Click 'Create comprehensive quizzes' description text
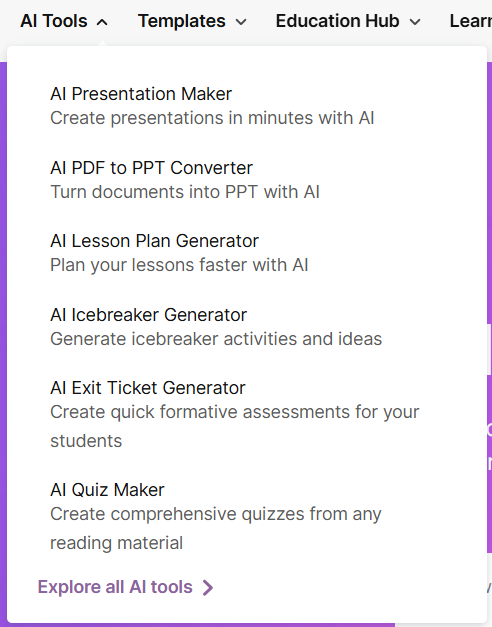Screen dimensions: 492x627 216,529
